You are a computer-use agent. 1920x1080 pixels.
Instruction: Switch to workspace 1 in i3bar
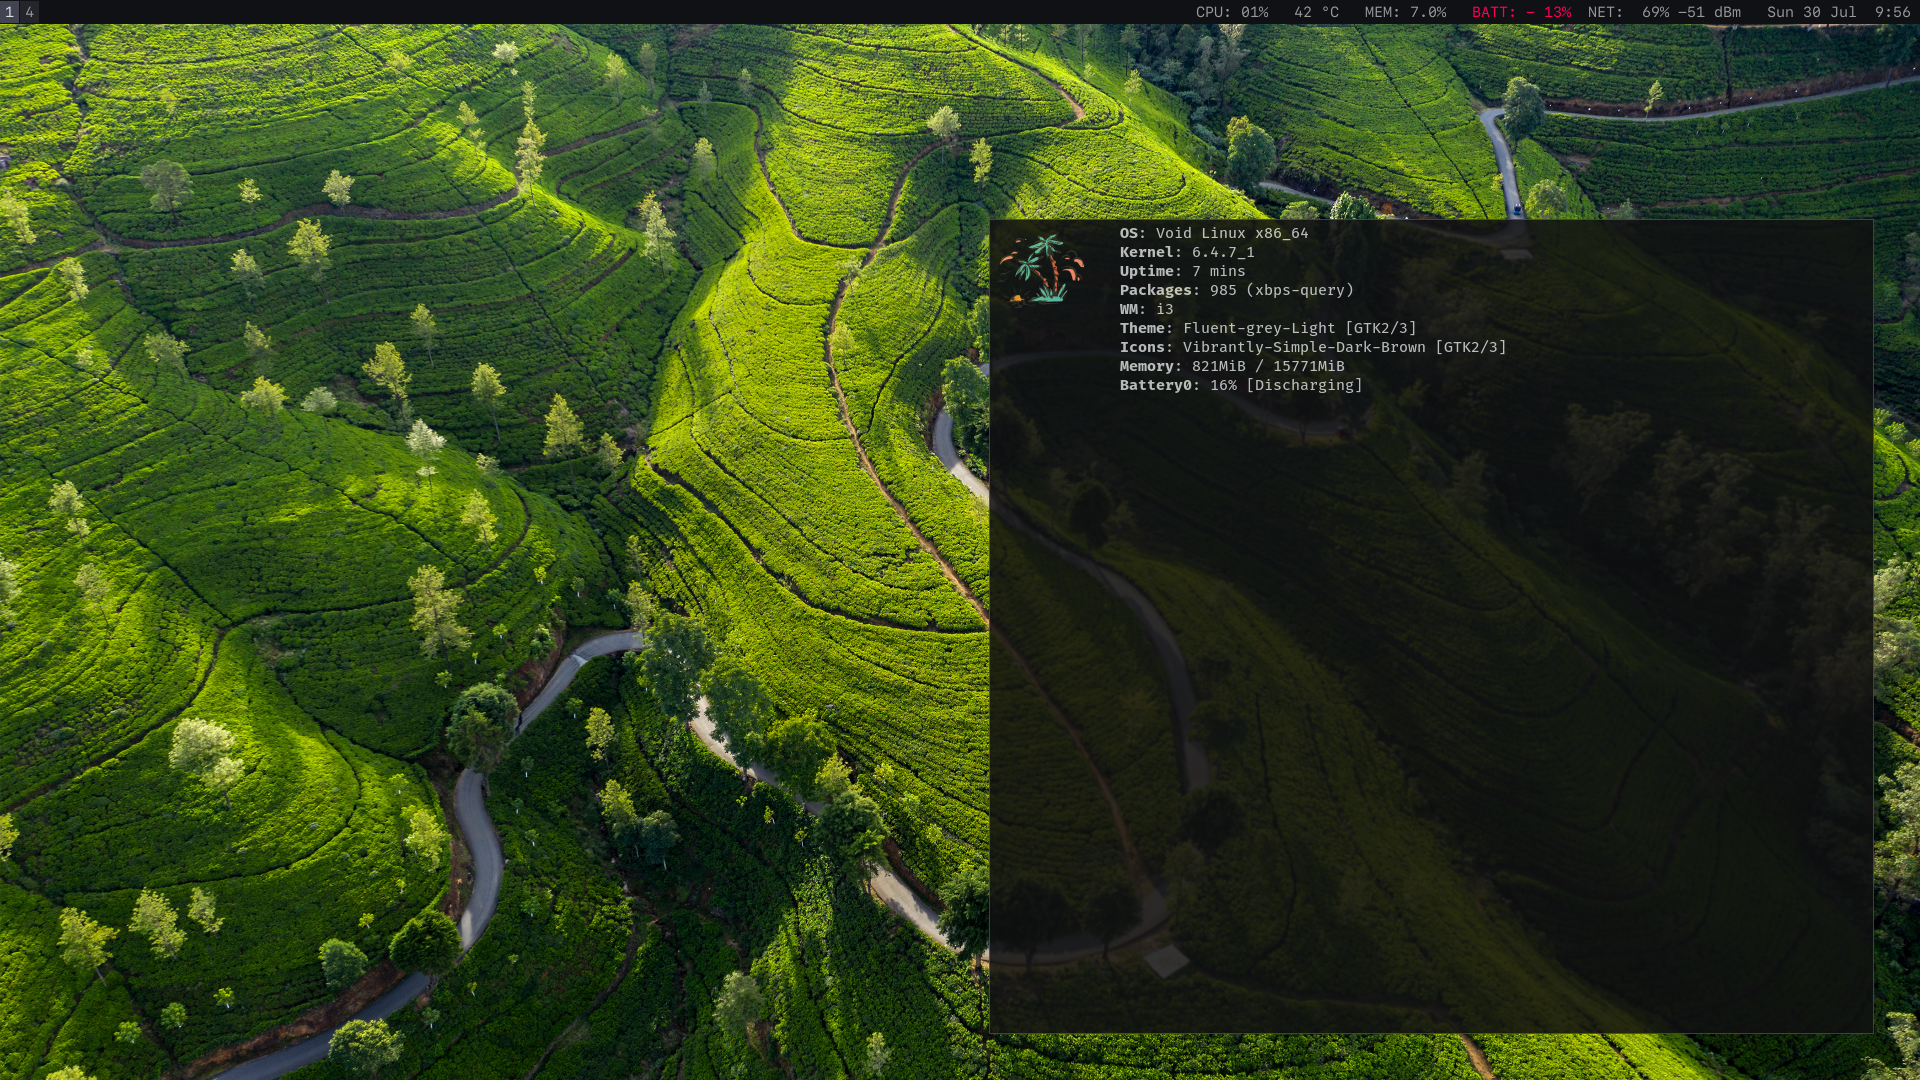click(9, 12)
